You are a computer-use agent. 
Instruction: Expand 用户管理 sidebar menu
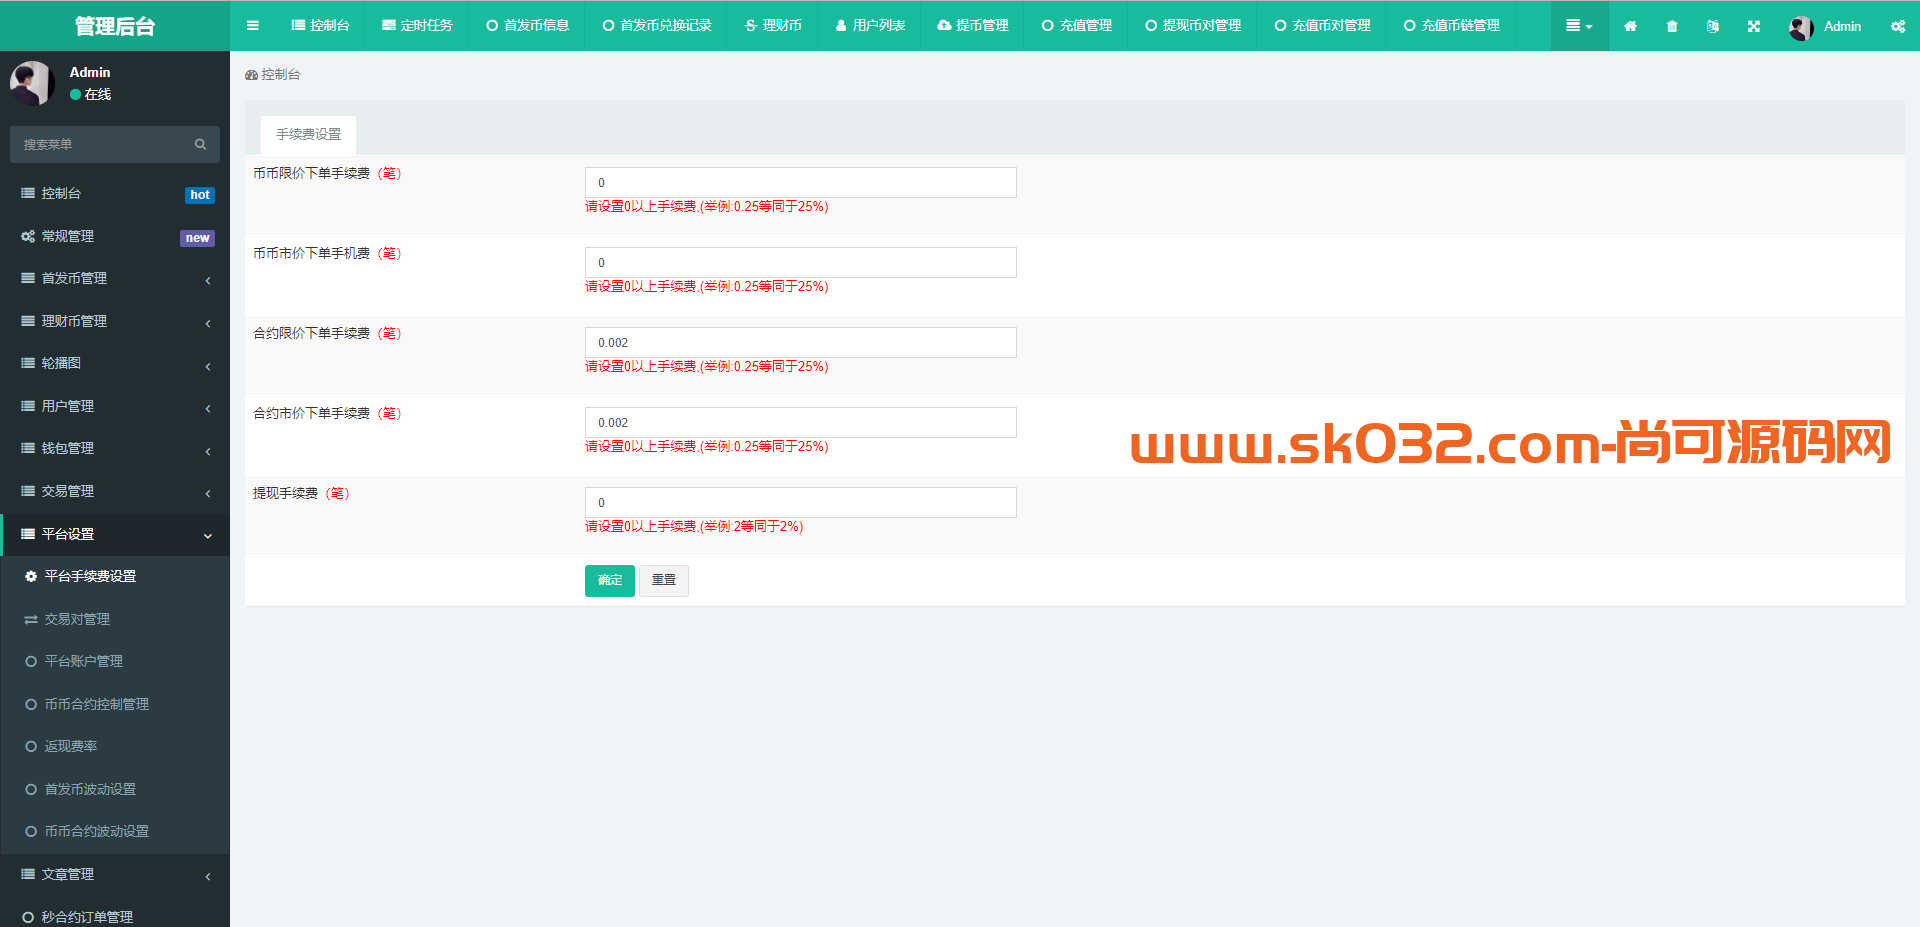coord(115,406)
